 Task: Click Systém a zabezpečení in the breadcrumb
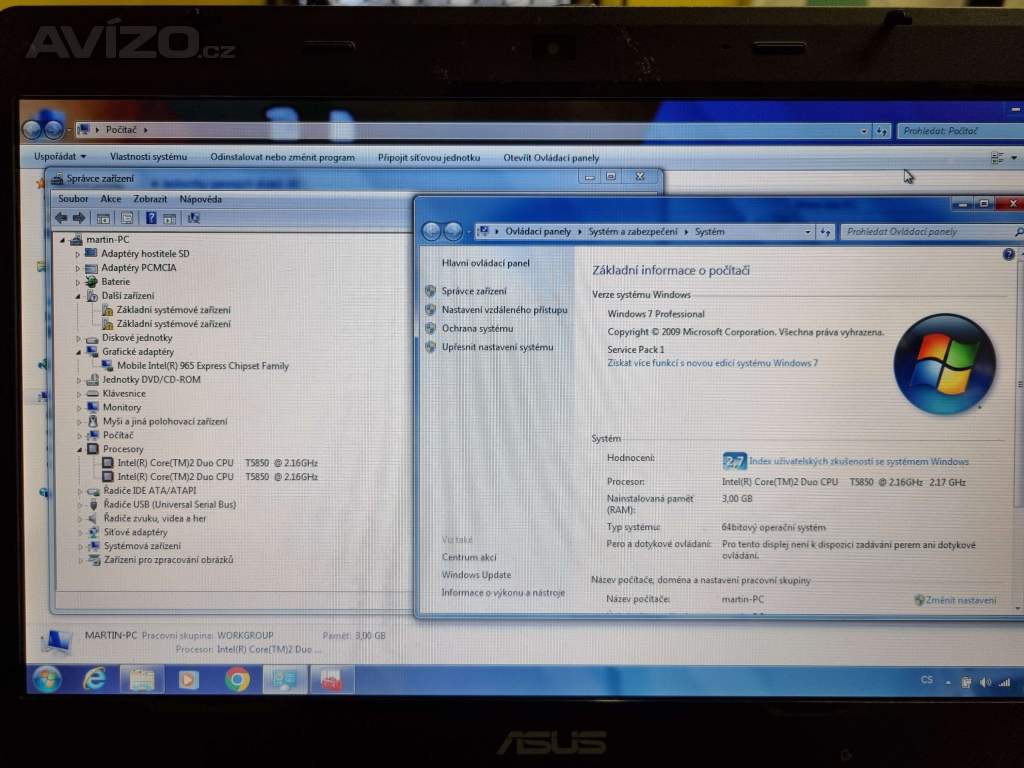(x=632, y=232)
